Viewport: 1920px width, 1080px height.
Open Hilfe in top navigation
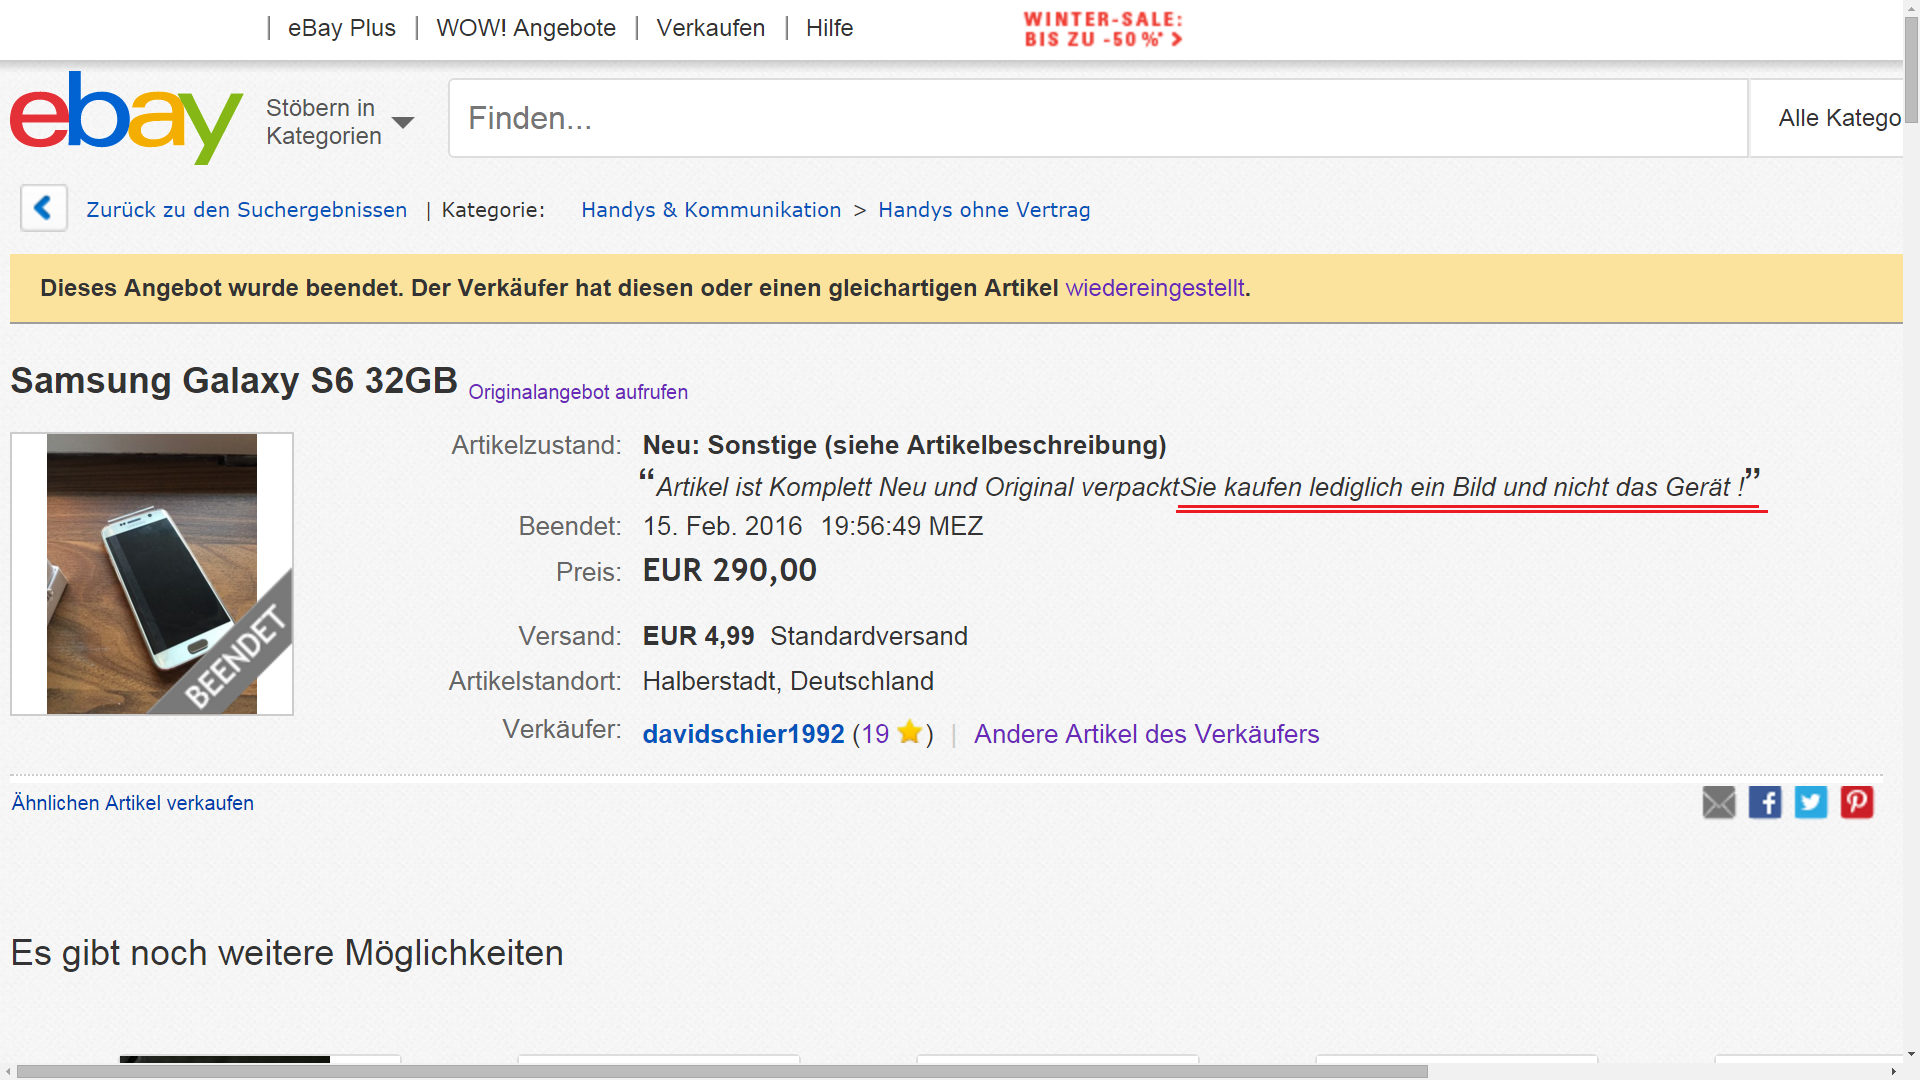pyautogui.click(x=829, y=28)
